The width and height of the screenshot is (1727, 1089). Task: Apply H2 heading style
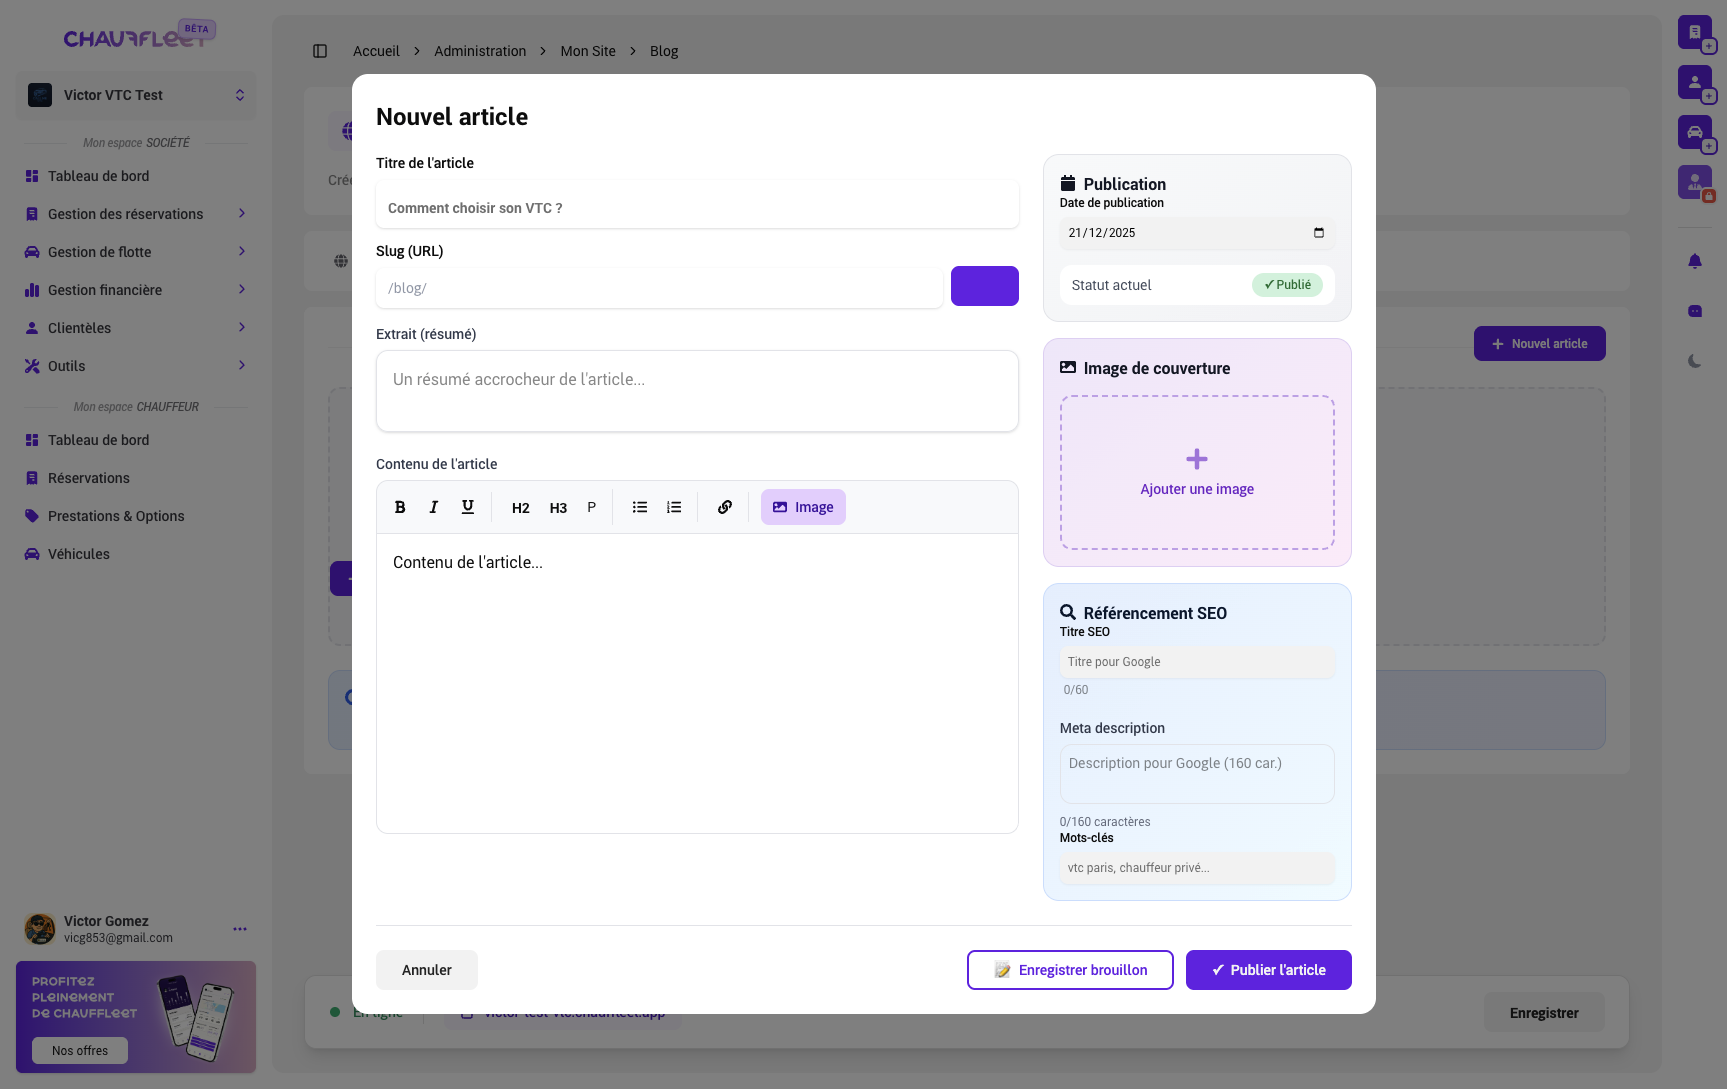(520, 508)
